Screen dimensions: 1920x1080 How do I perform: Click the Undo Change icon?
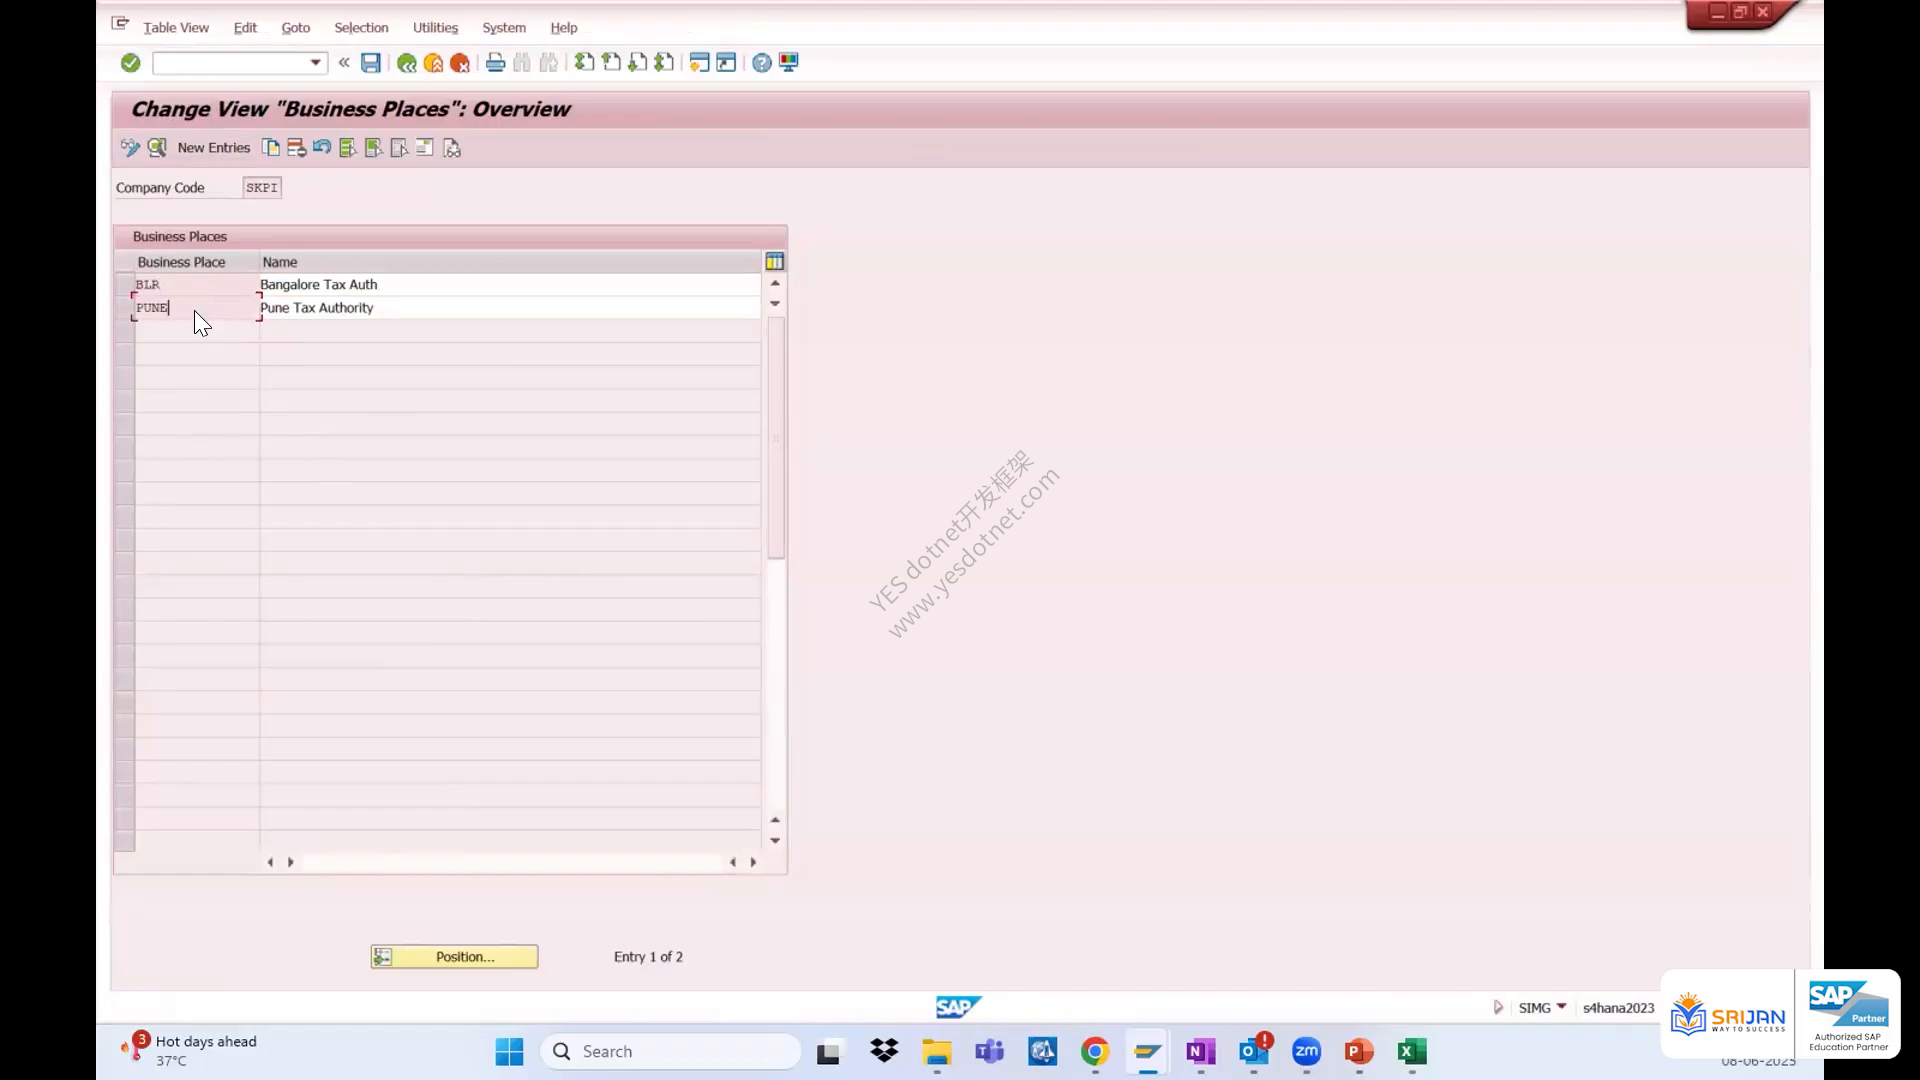point(322,148)
